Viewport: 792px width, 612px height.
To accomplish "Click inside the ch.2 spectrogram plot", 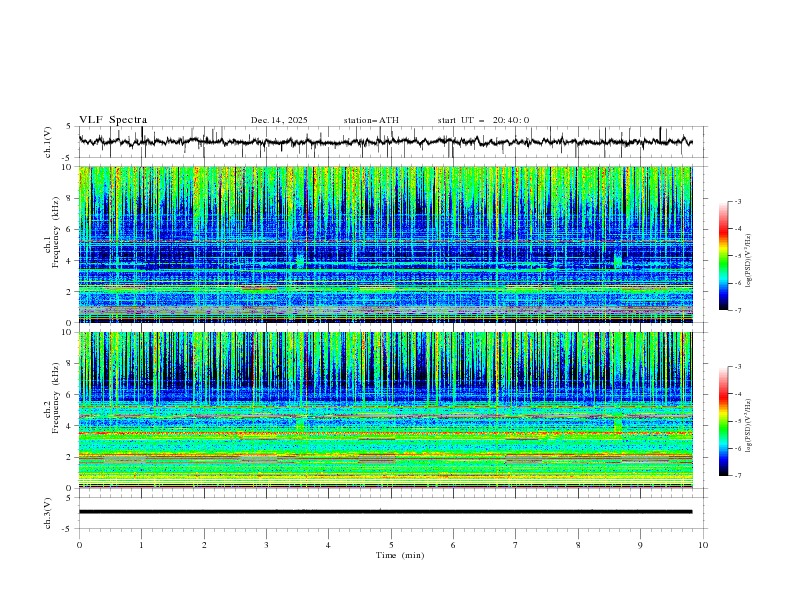I will click(x=390, y=410).
